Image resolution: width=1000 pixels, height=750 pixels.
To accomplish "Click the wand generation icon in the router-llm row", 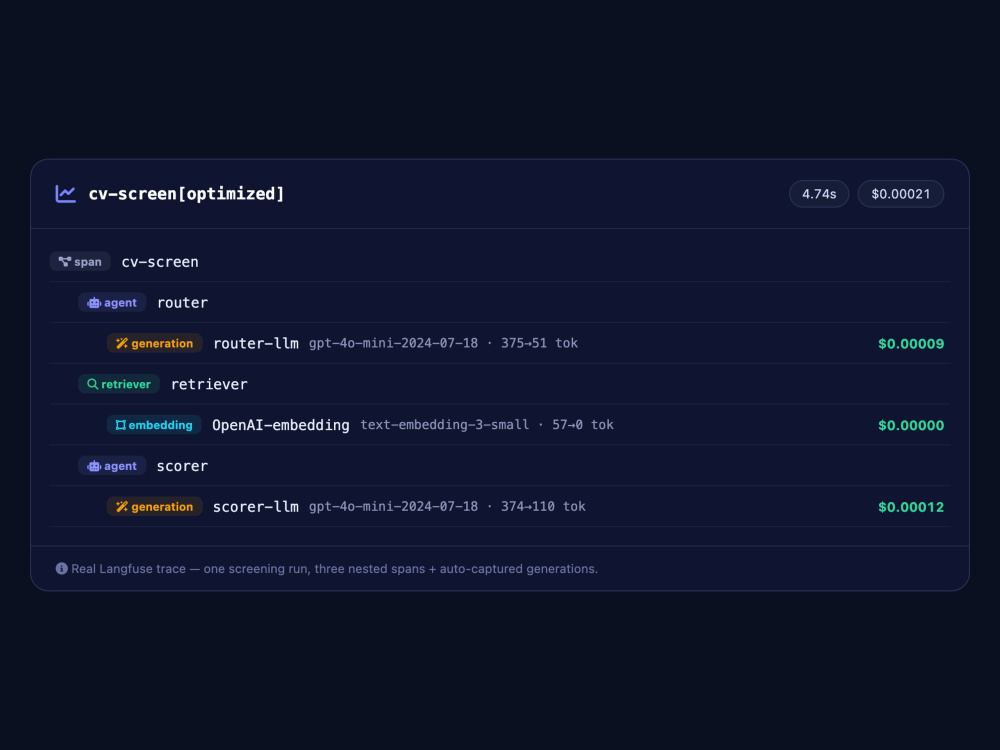I will pyautogui.click(x=122, y=344).
